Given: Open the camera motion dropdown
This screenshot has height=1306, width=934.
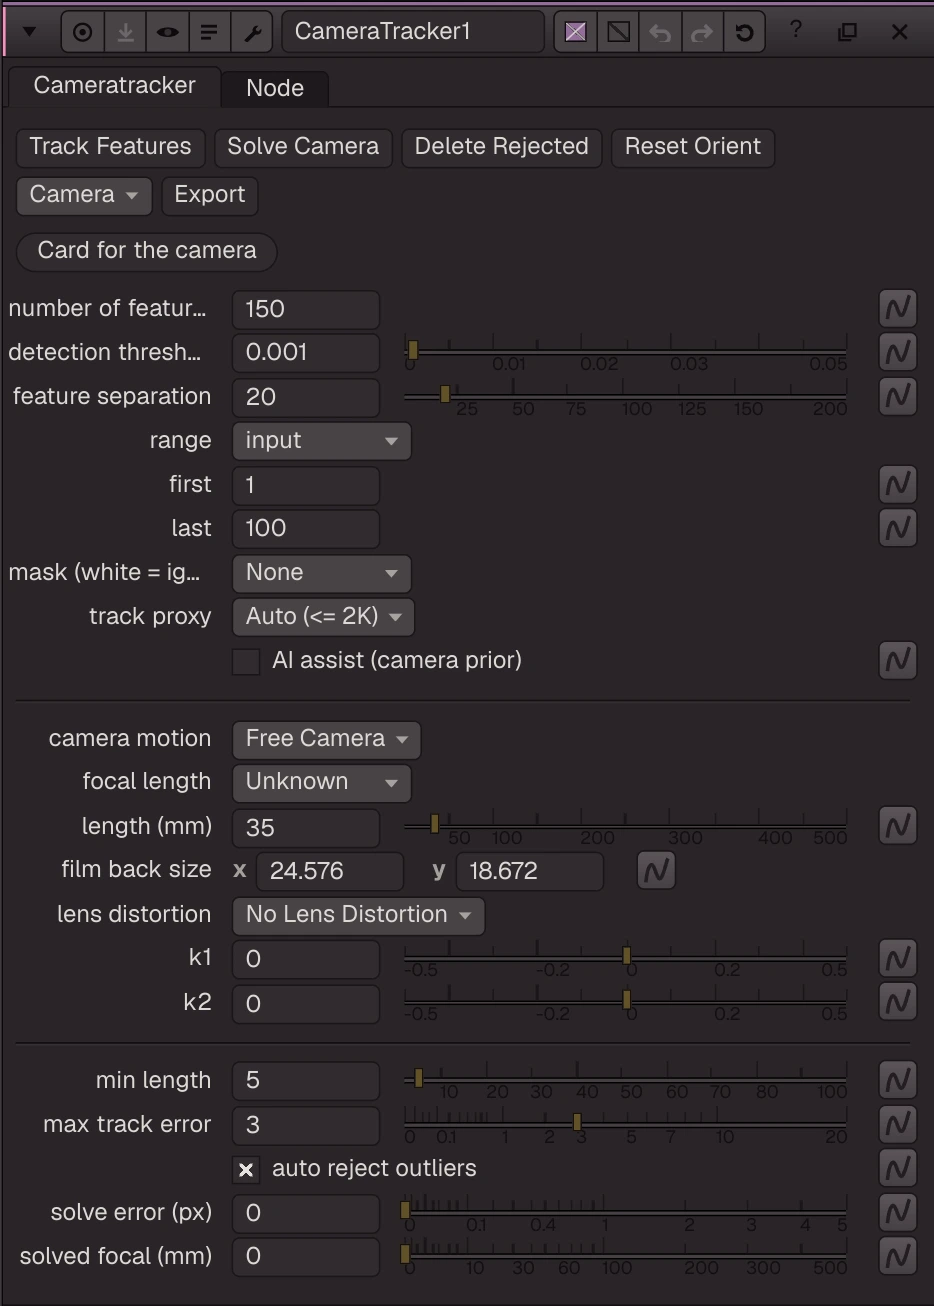Looking at the screenshot, I should pos(327,739).
